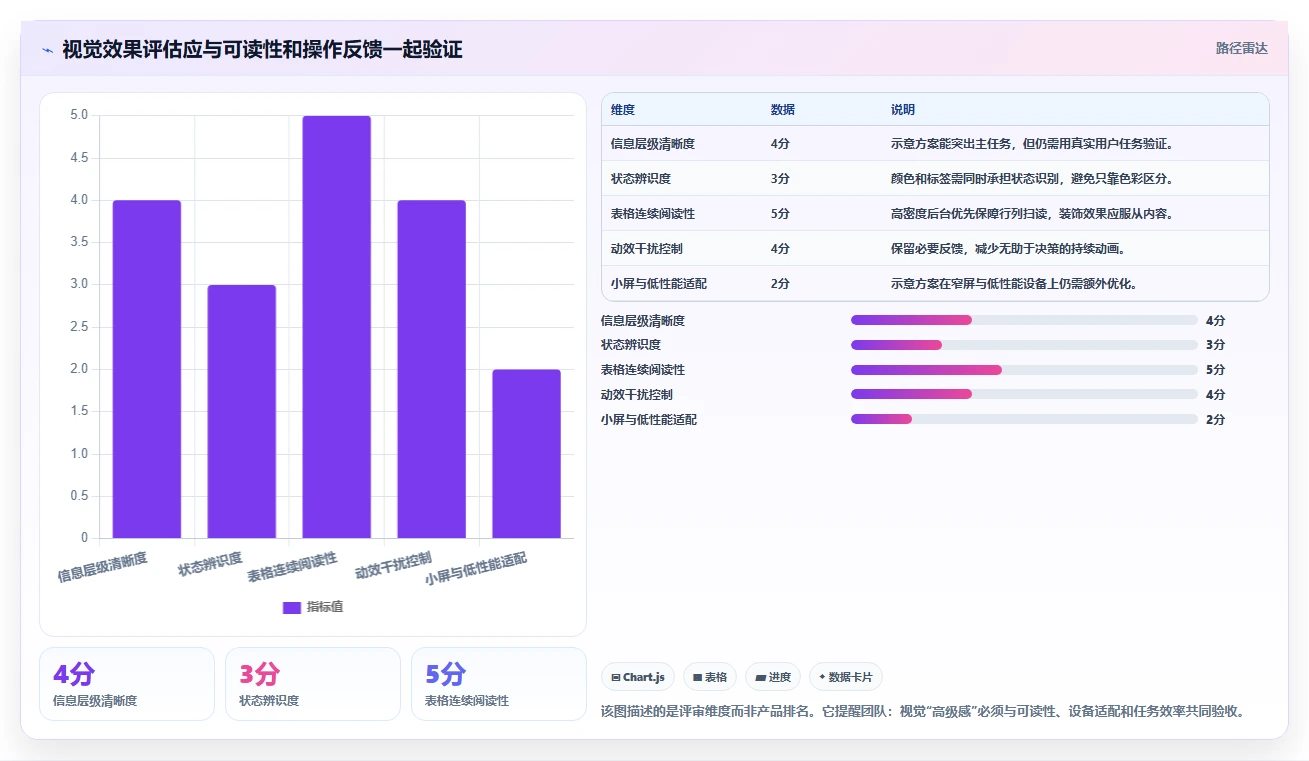Click the 维度 column header

623,110
